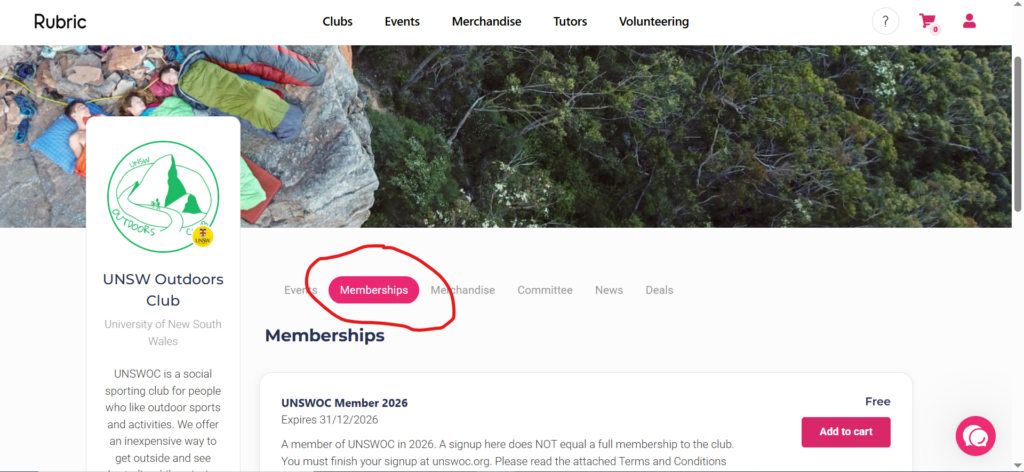The width and height of the screenshot is (1024, 472).
Task: Open the shopping cart icon
Action: [x=928, y=22]
